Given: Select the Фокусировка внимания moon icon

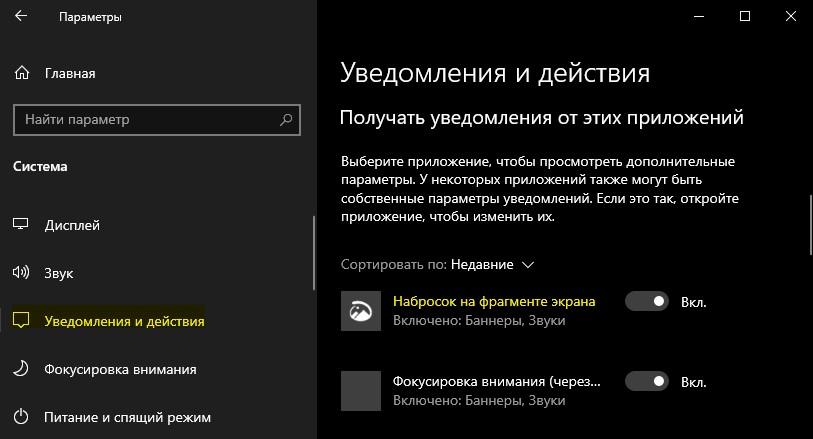Looking at the screenshot, I should [x=21, y=369].
